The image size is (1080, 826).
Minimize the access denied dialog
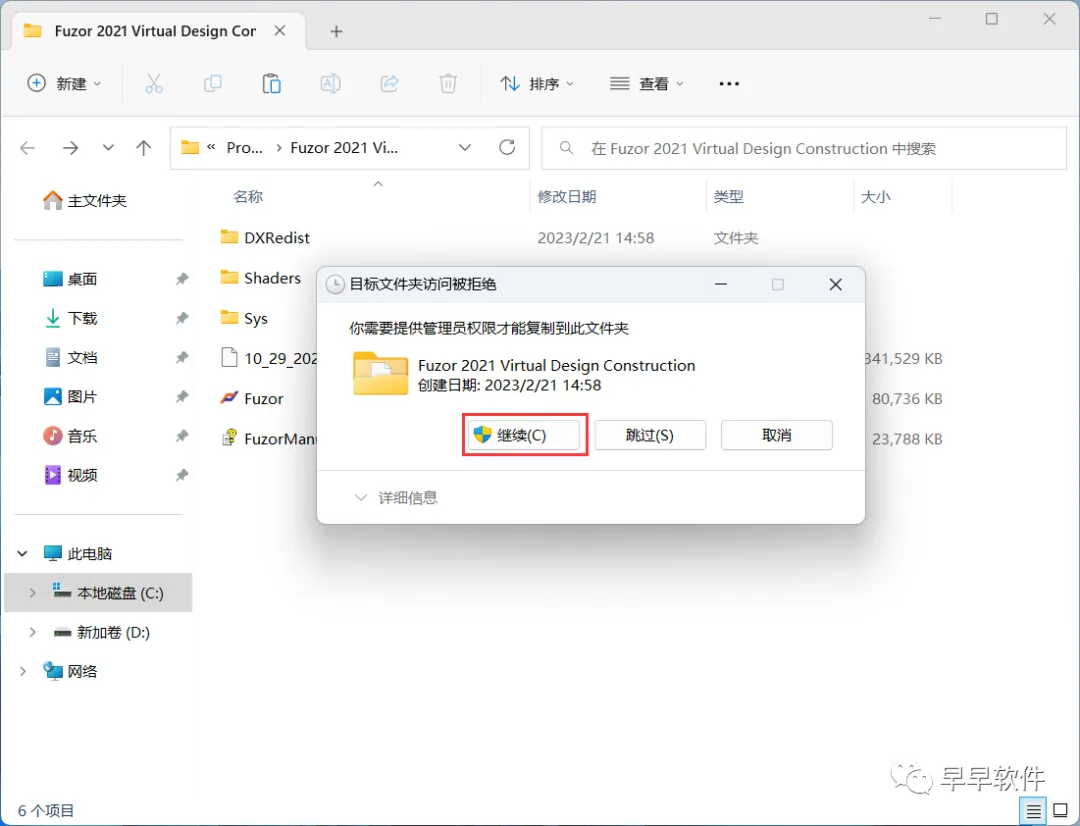(x=720, y=285)
